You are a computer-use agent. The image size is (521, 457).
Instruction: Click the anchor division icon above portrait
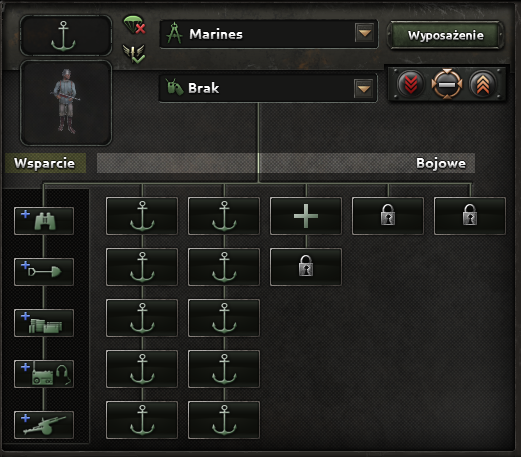click(x=66, y=36)
